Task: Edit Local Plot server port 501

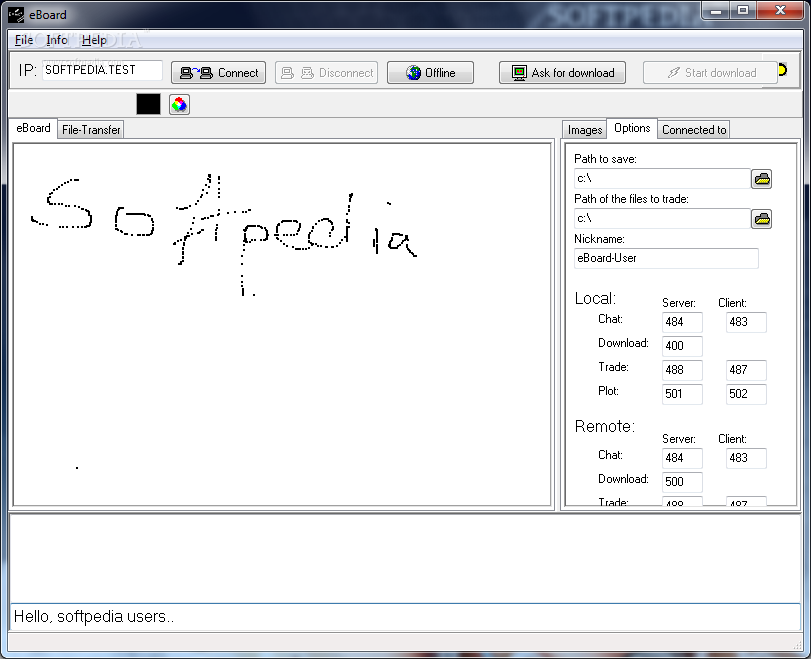Action: pos(682,394)
